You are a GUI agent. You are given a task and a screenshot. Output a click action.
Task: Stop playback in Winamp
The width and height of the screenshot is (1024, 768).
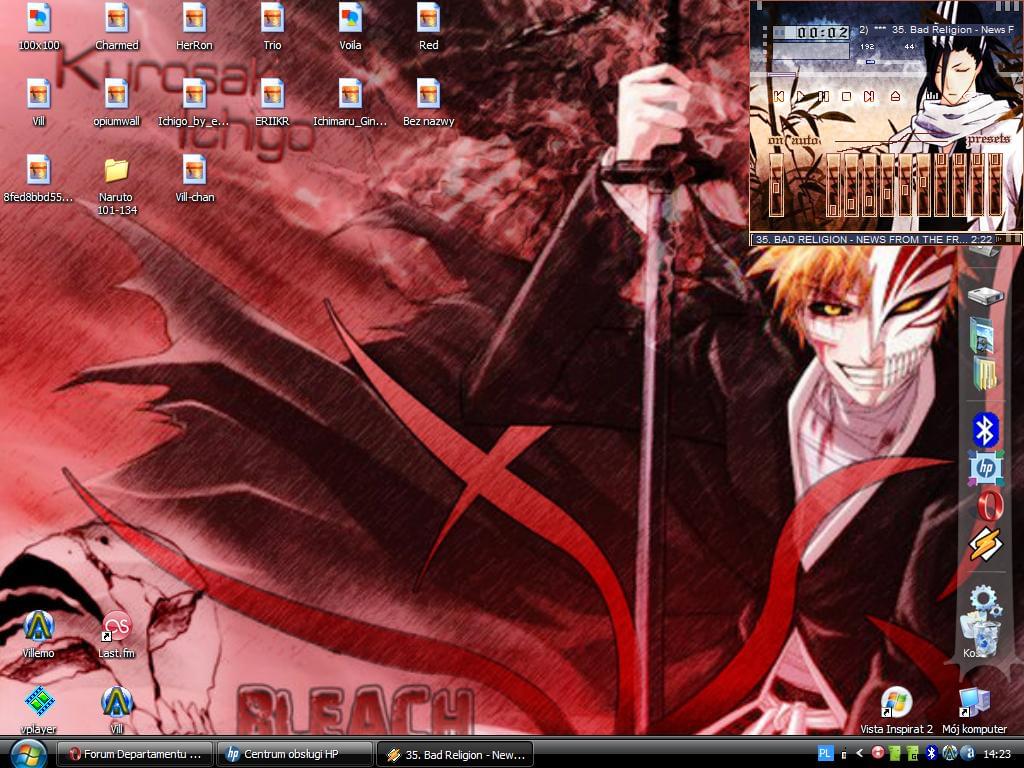point(846,97)
